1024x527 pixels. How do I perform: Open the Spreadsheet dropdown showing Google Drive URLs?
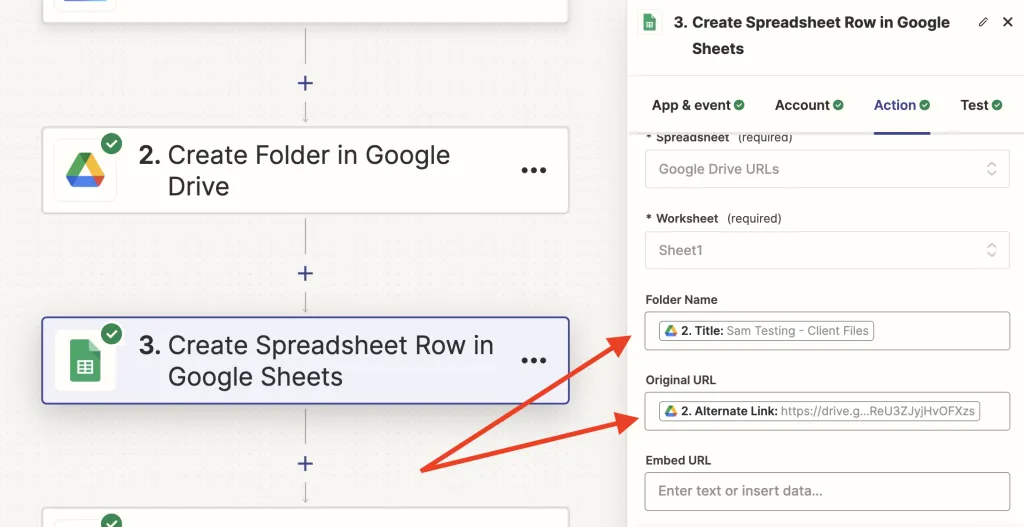click(x=827, y=169)
